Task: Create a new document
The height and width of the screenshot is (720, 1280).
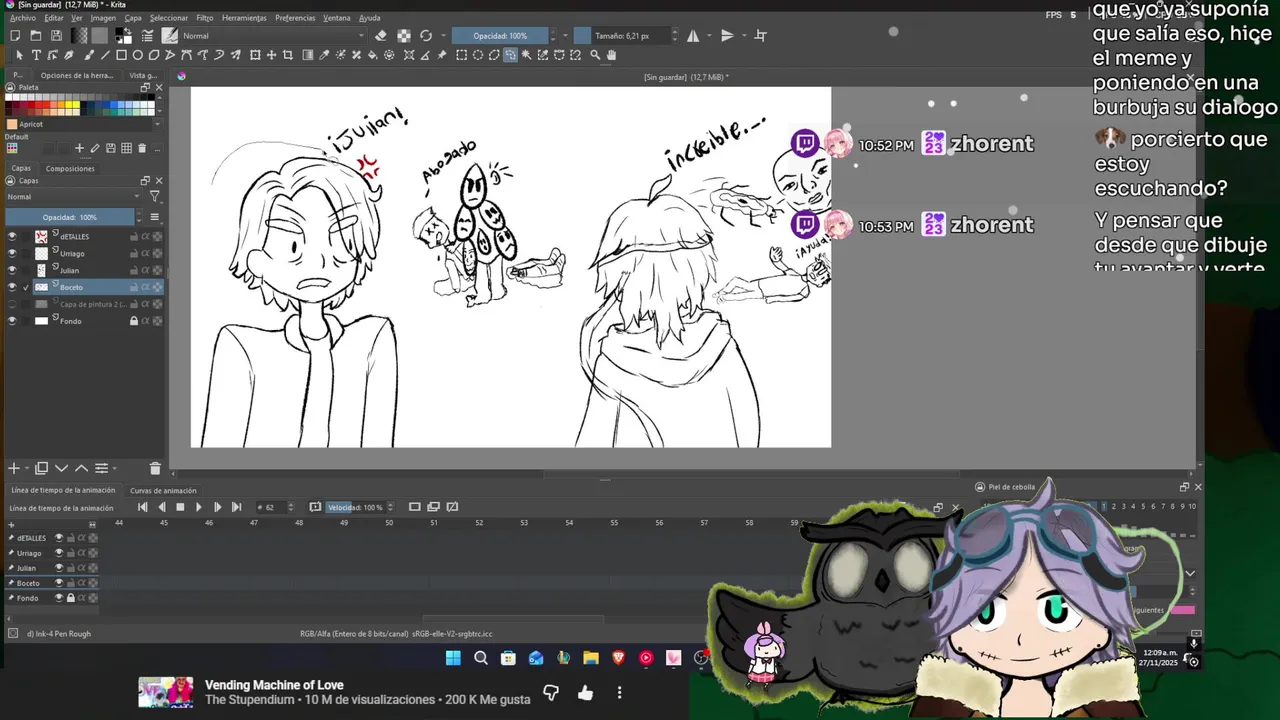Action: coord(15,35)
